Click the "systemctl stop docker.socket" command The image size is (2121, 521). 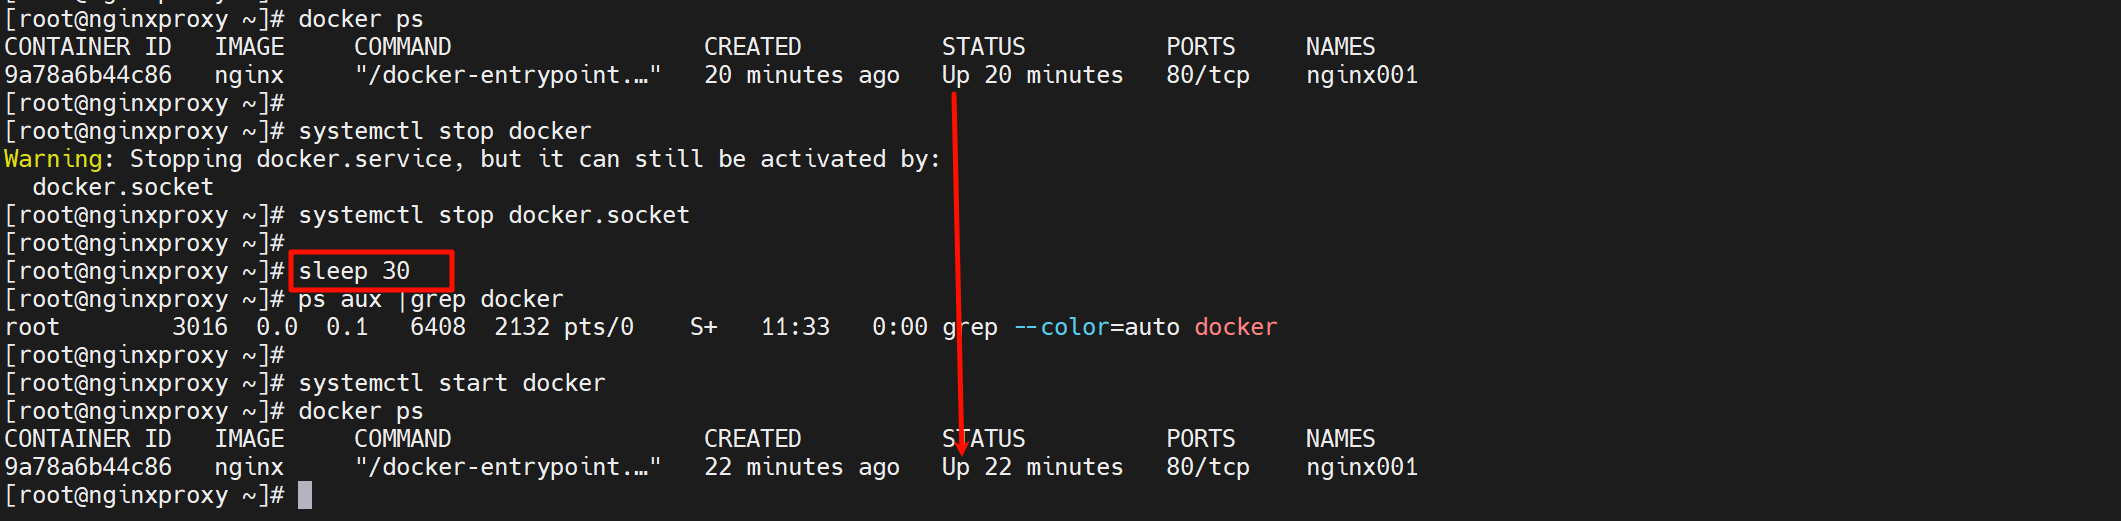pos(493,215)
